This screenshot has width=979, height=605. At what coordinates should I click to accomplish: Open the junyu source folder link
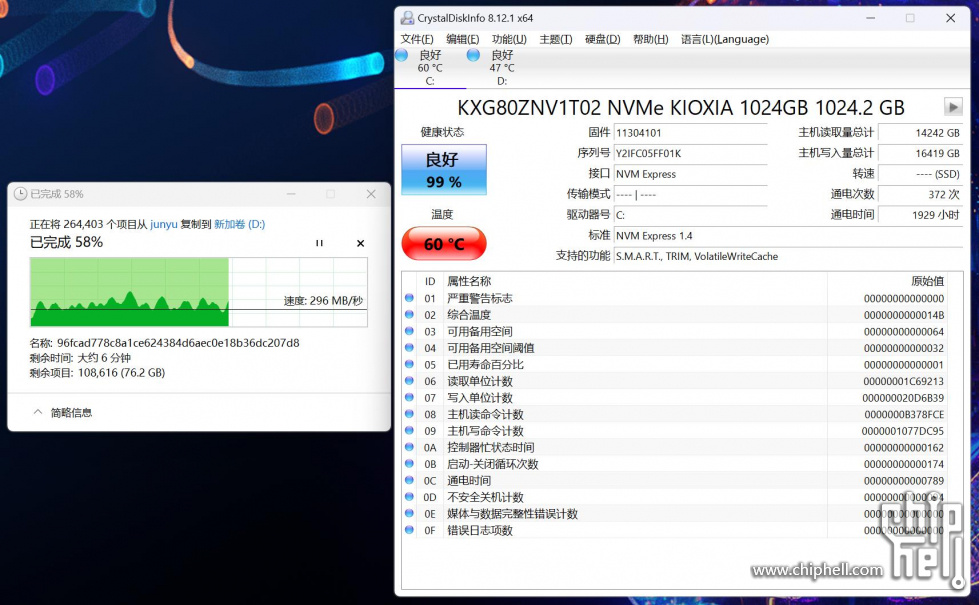pyautogui.click(x=164, y=224)
